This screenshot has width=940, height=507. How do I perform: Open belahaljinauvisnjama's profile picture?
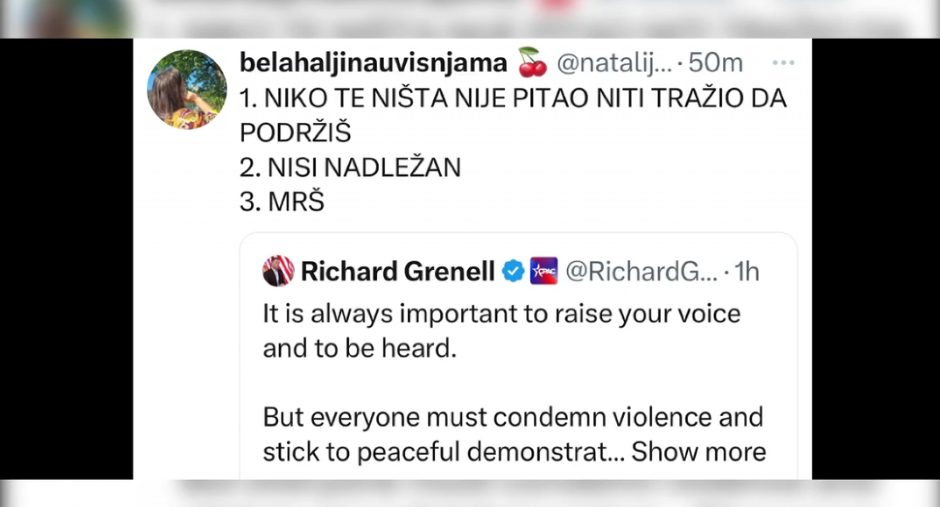click(x=187, y=89)
